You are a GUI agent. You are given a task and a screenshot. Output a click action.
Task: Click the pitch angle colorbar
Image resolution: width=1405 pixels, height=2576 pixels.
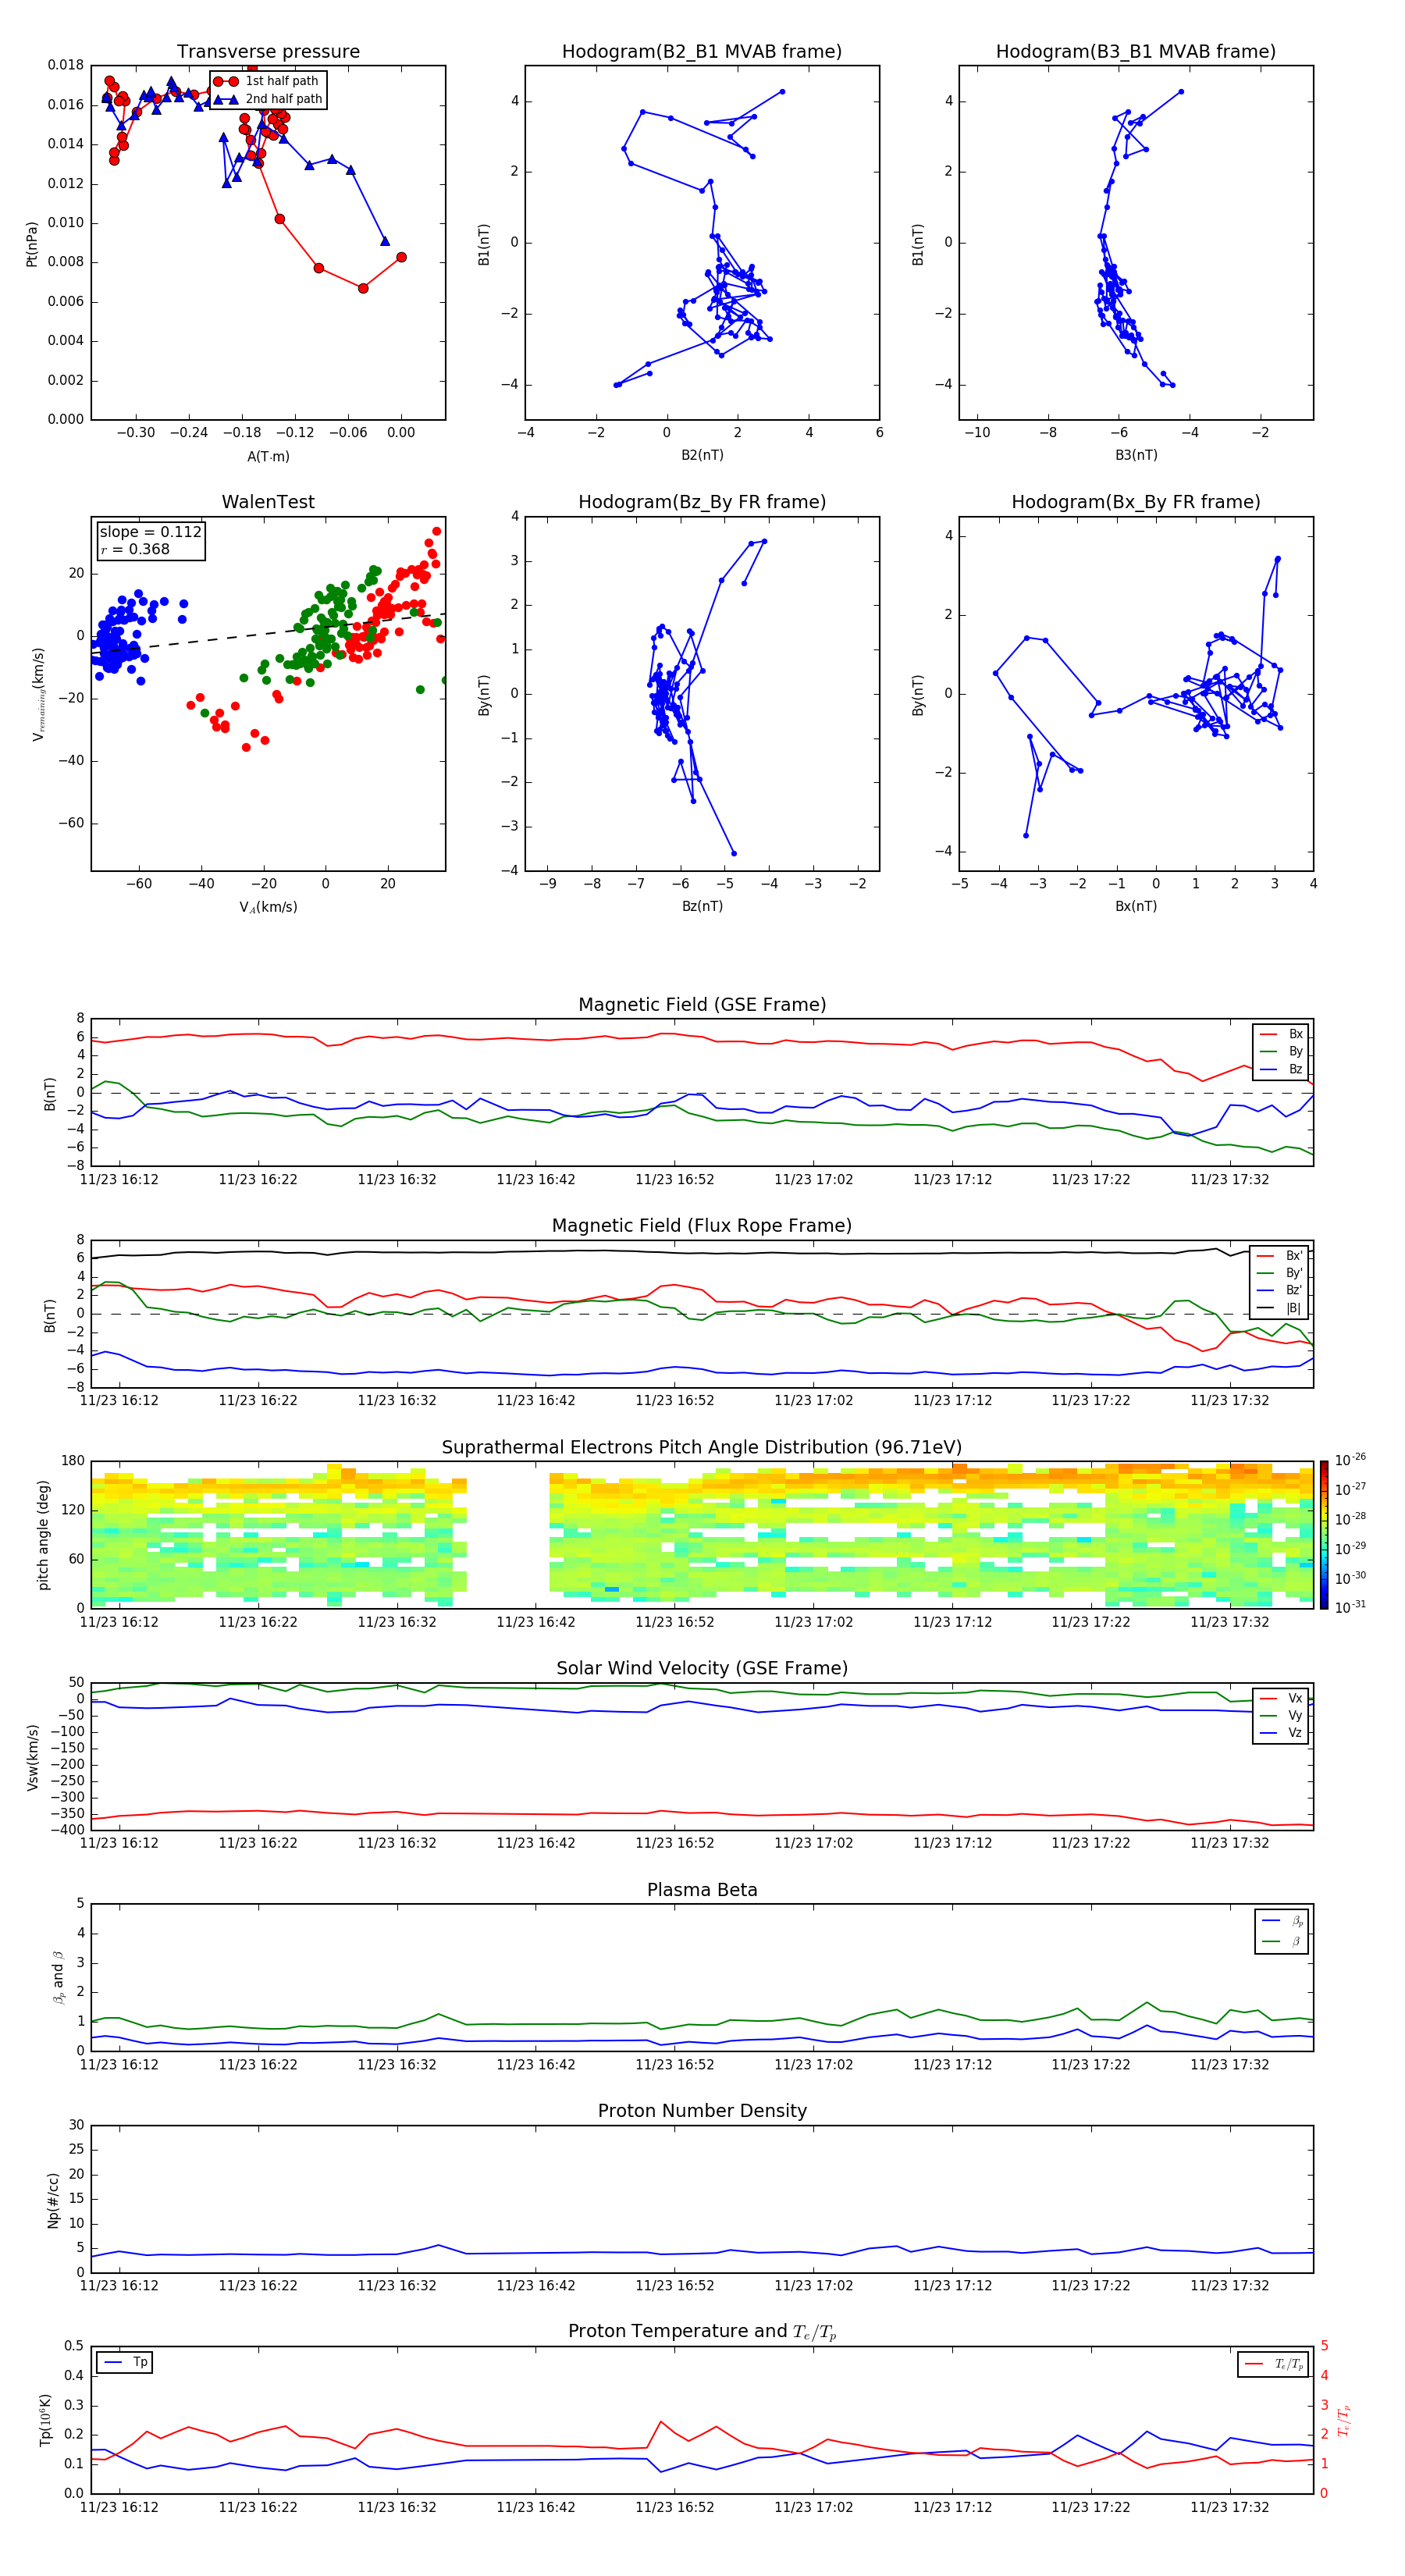click(1324, 1535)
